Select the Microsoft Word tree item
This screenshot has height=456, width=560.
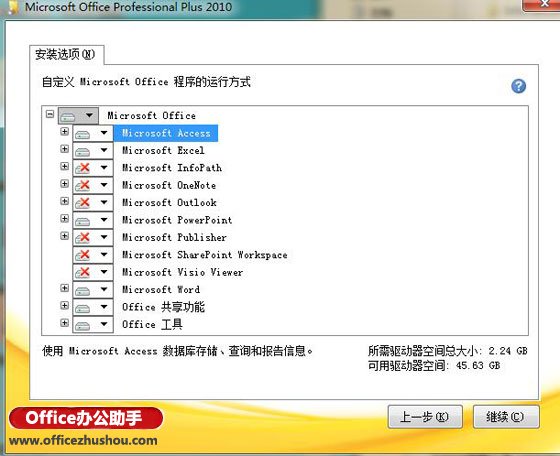click(161, 290)
